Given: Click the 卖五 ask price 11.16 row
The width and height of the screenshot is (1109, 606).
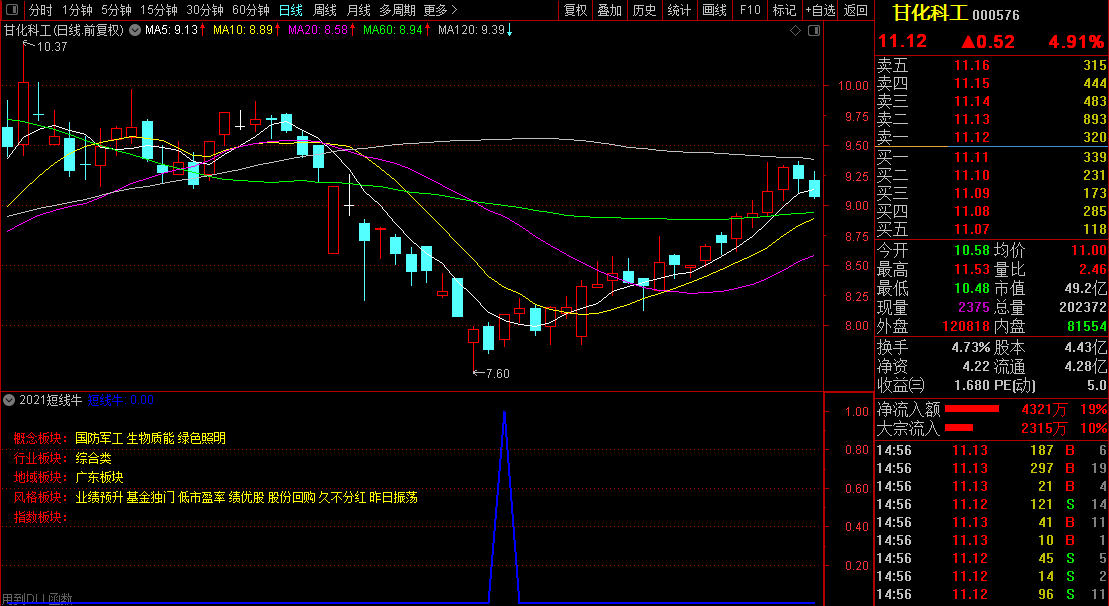Looking at the screenshot, I should pos(992,66).
